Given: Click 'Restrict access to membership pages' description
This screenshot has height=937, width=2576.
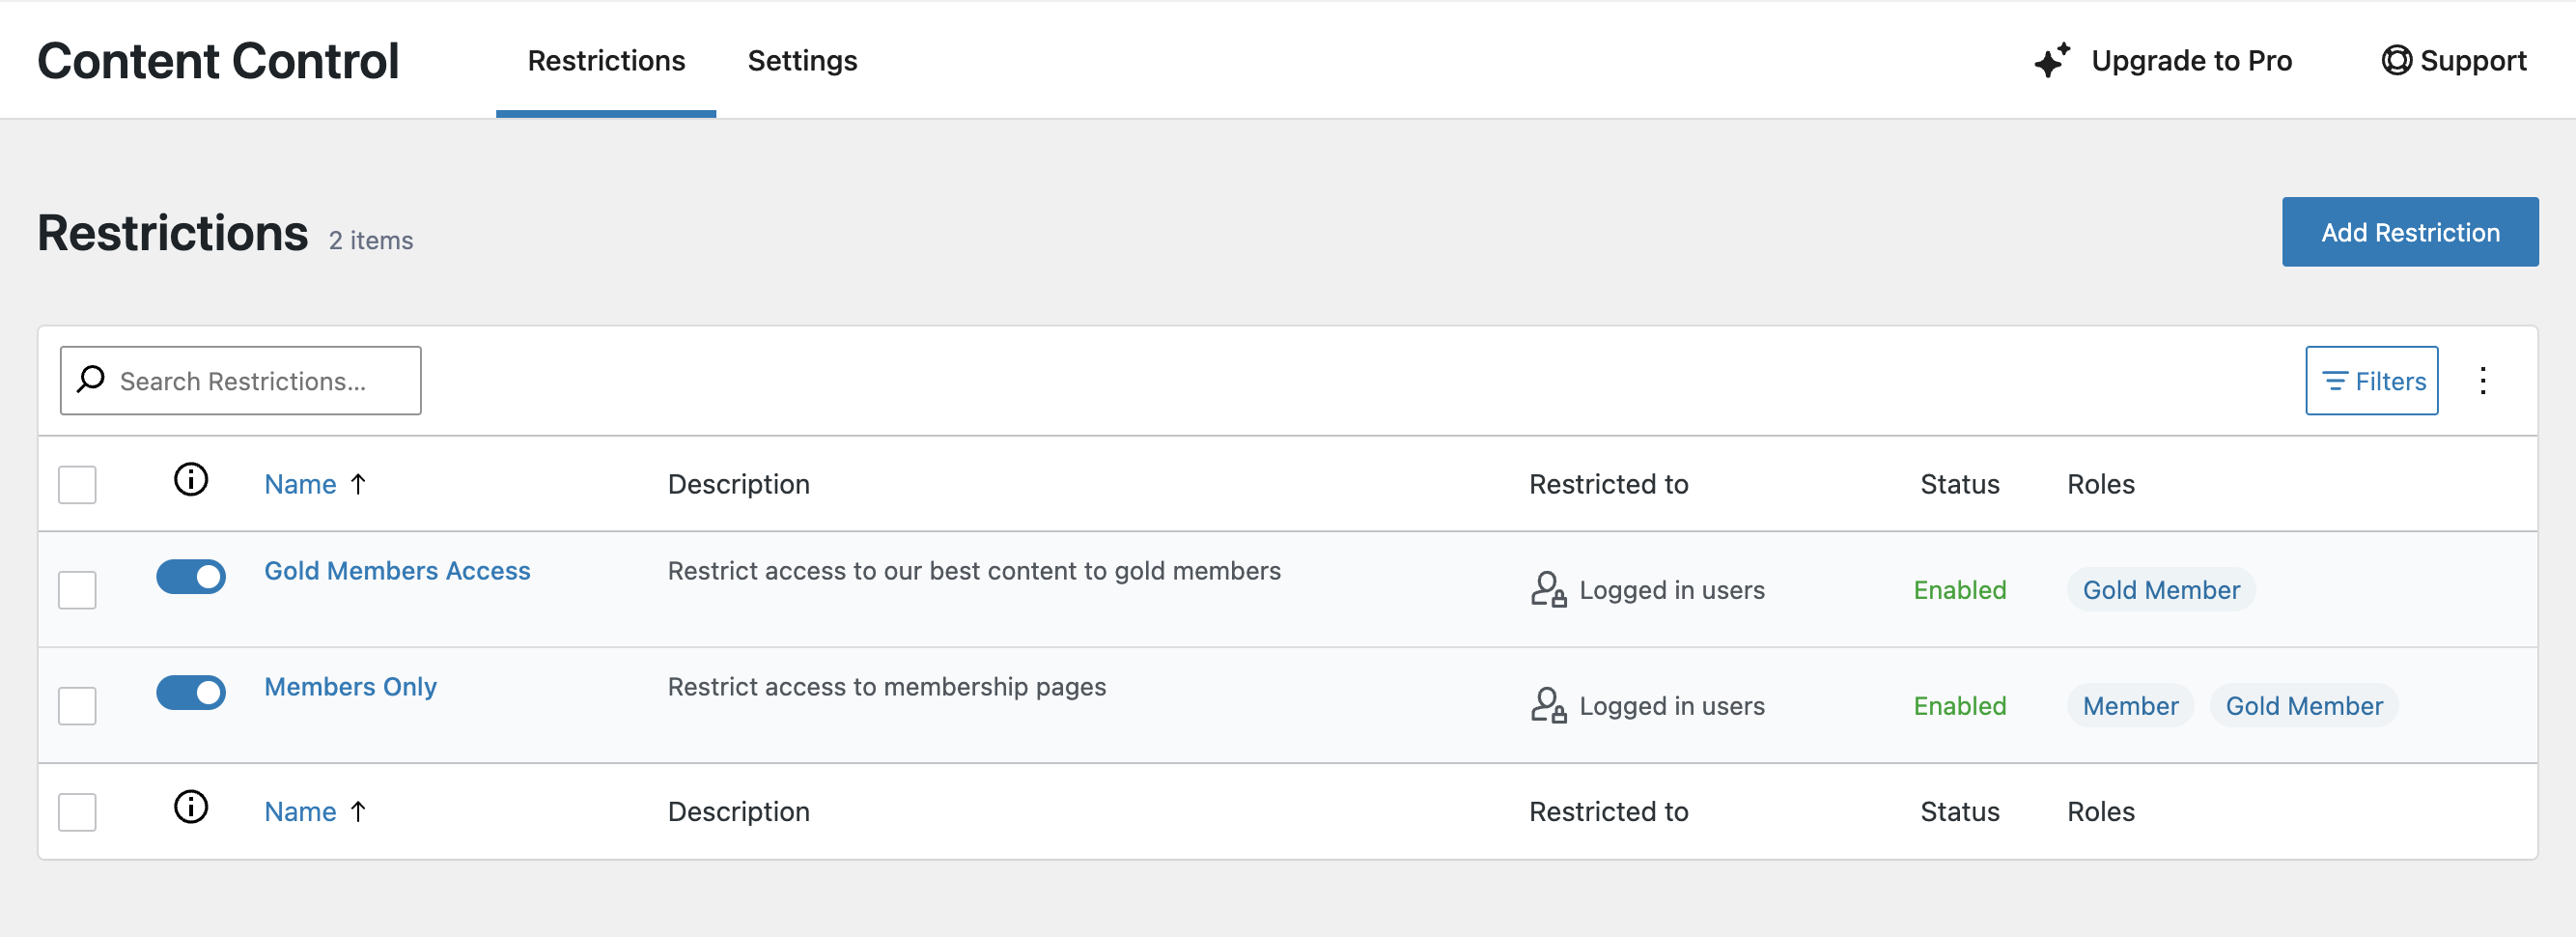Looking at the screenshot, I should tap(886, 686).
